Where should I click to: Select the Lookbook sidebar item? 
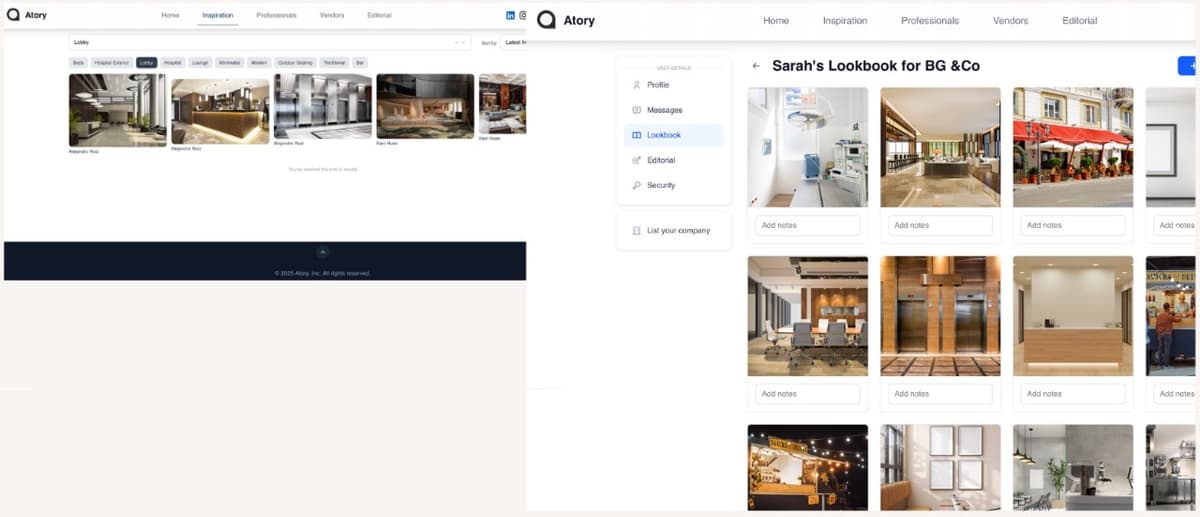[x=663, y=135]
